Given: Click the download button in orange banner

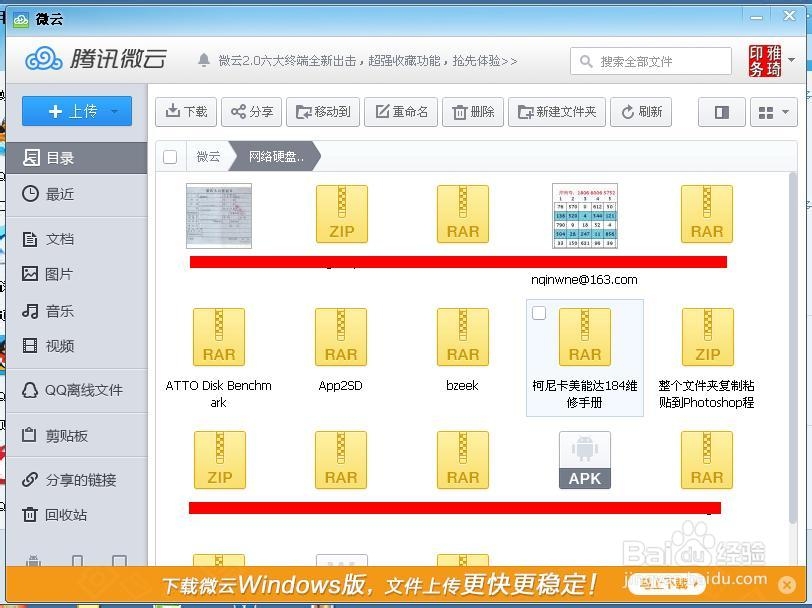Looking at the screenshot, I should pyautogui.click(x=667, y=584).
